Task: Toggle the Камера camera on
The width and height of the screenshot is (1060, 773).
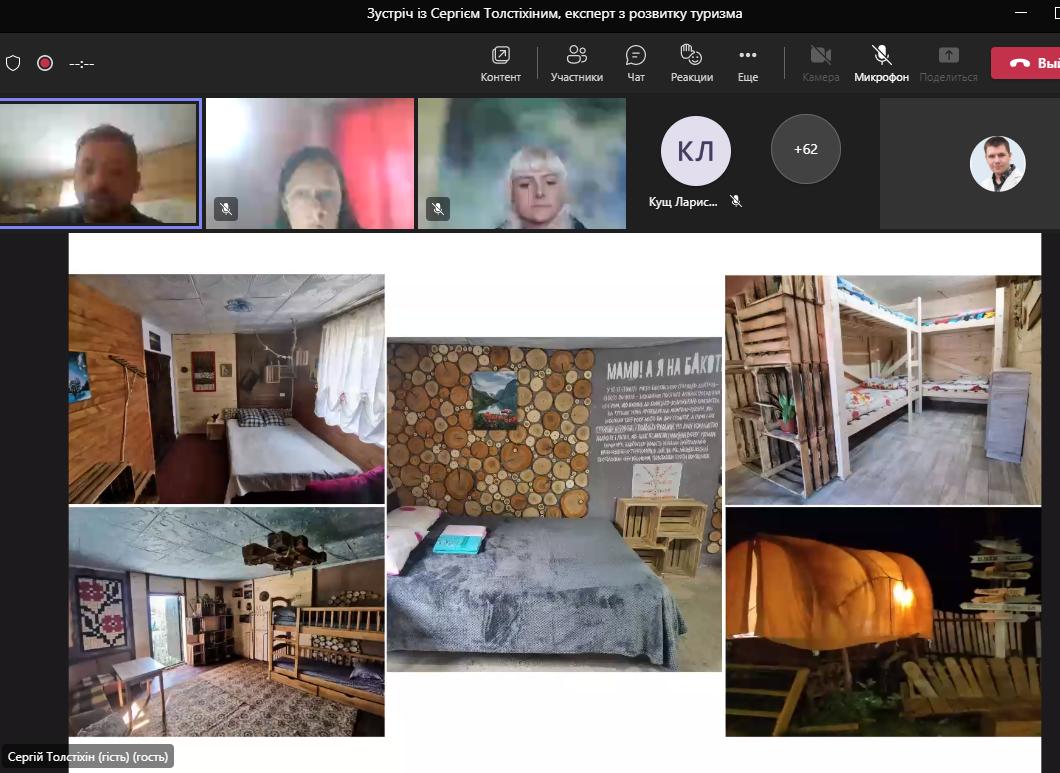Action: (x=820, y=63)
